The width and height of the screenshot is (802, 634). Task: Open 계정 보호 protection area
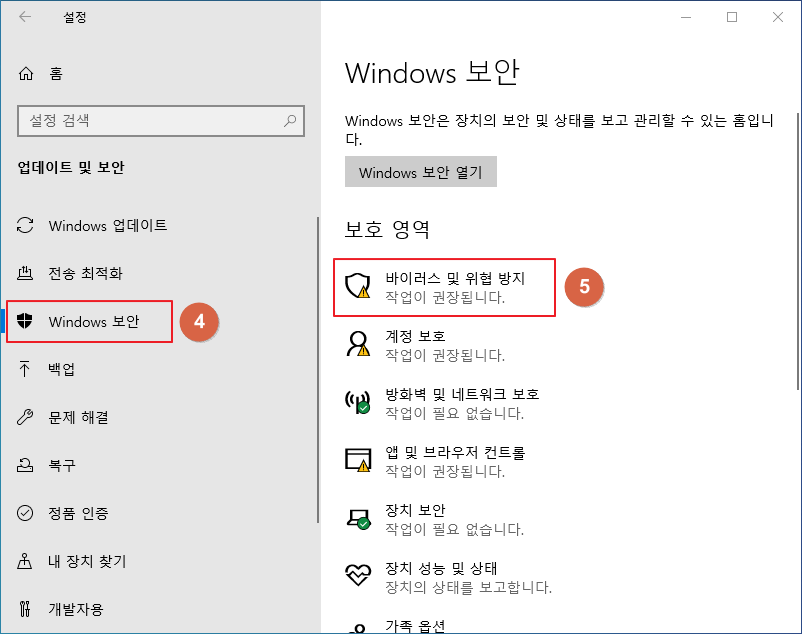426,345
